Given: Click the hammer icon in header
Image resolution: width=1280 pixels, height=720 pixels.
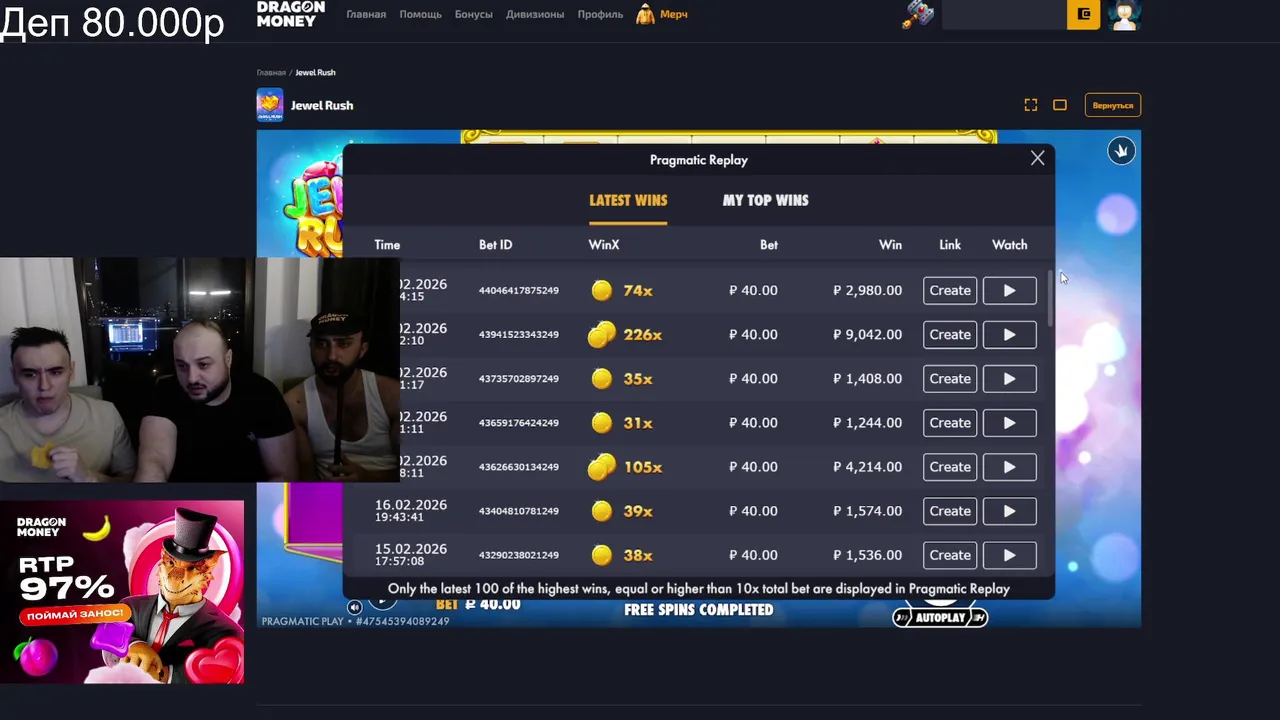Looking at the screenshot, I should pos(918,14).
